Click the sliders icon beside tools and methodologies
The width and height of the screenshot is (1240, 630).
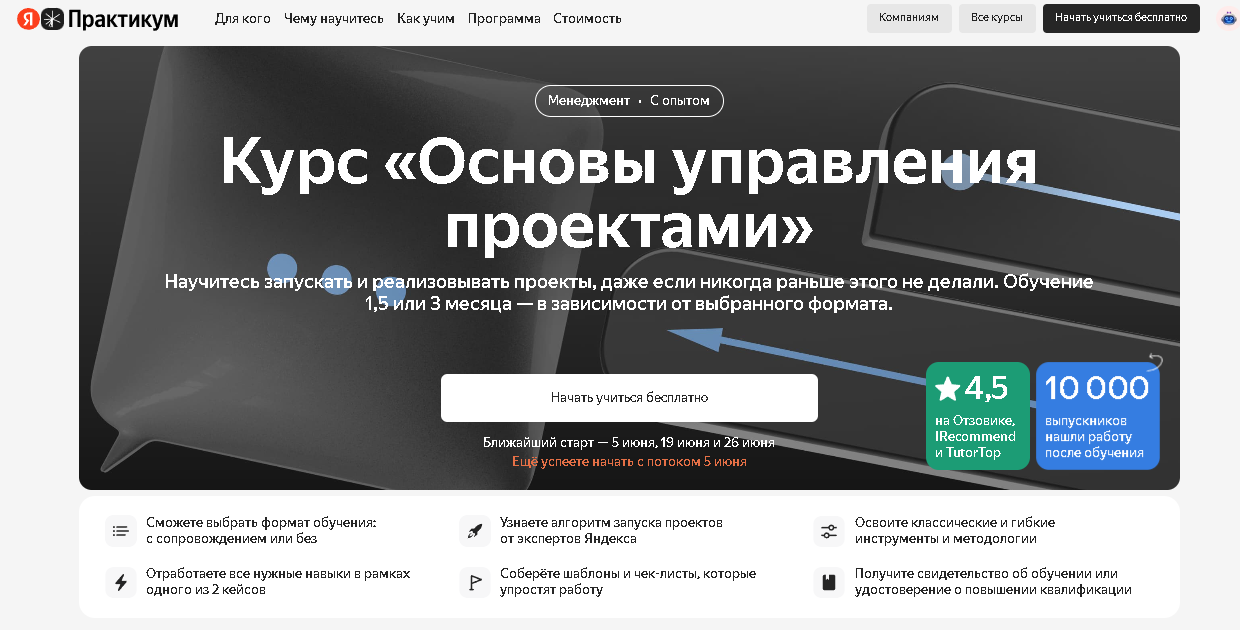(x=829, y=531)
